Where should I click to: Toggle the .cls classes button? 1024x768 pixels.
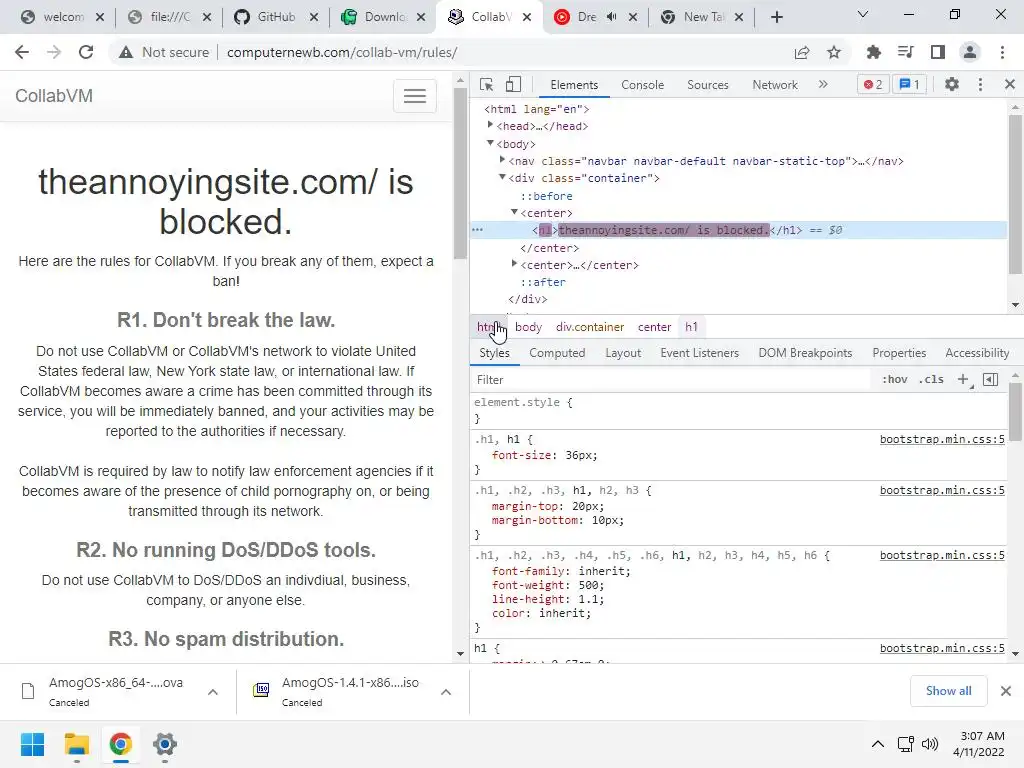[931, 379]
